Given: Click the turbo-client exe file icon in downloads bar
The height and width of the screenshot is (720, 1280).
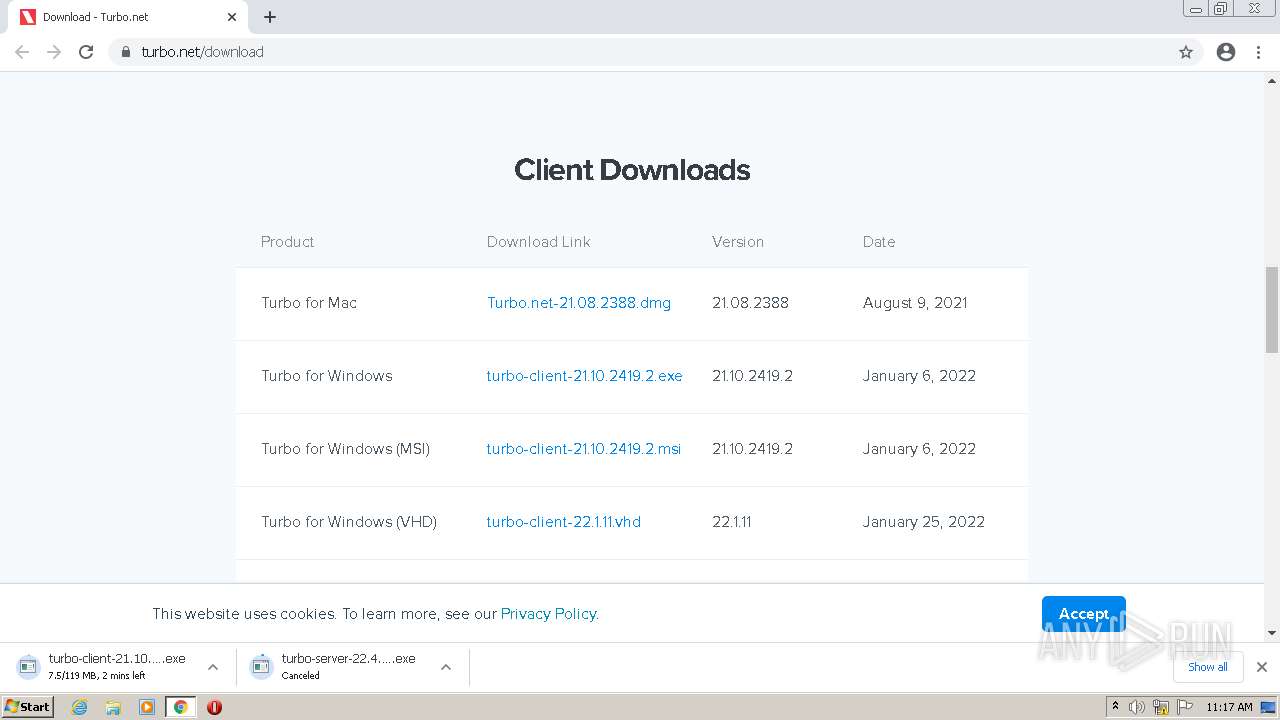Looking at the screenshot, I should point(28,666).
